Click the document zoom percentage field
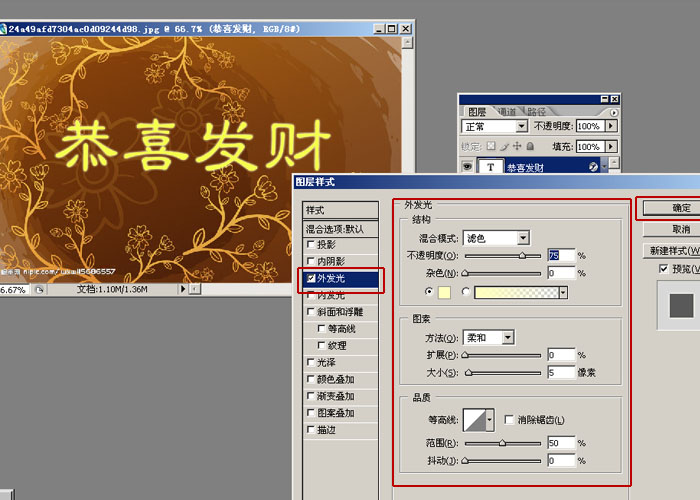Screen dimensions: 700x500 click(14, 290)
